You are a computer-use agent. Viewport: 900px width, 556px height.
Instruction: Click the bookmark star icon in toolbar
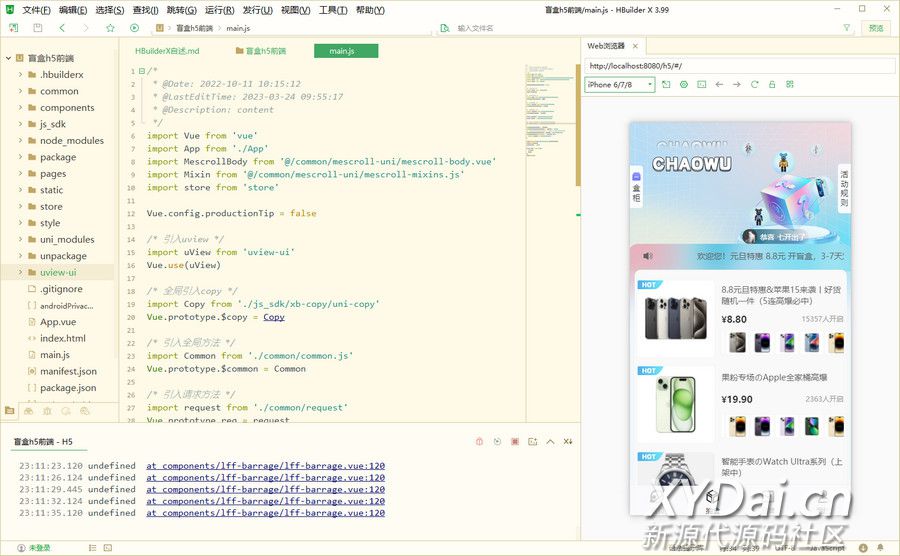(x=110, y=28)
